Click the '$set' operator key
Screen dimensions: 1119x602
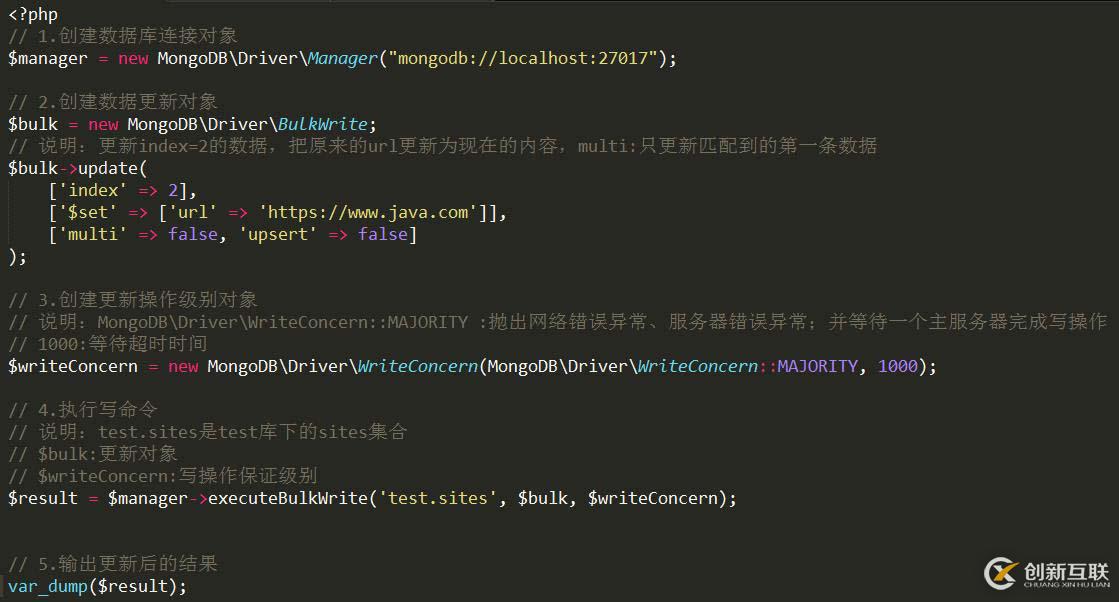pos(88,213)
